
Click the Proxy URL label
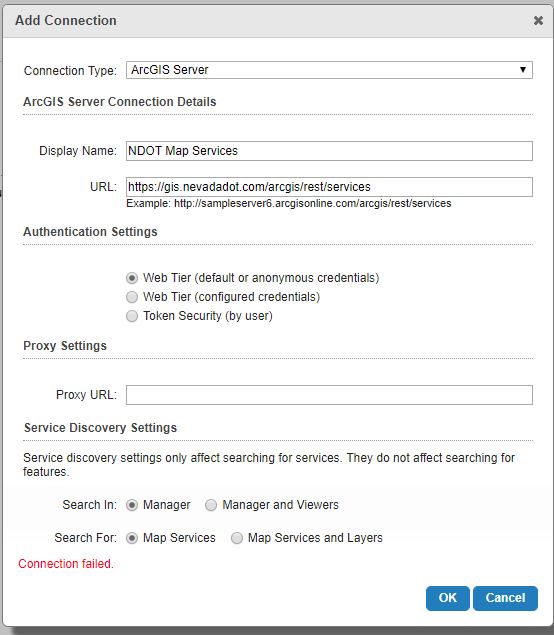tap(86, 395)
